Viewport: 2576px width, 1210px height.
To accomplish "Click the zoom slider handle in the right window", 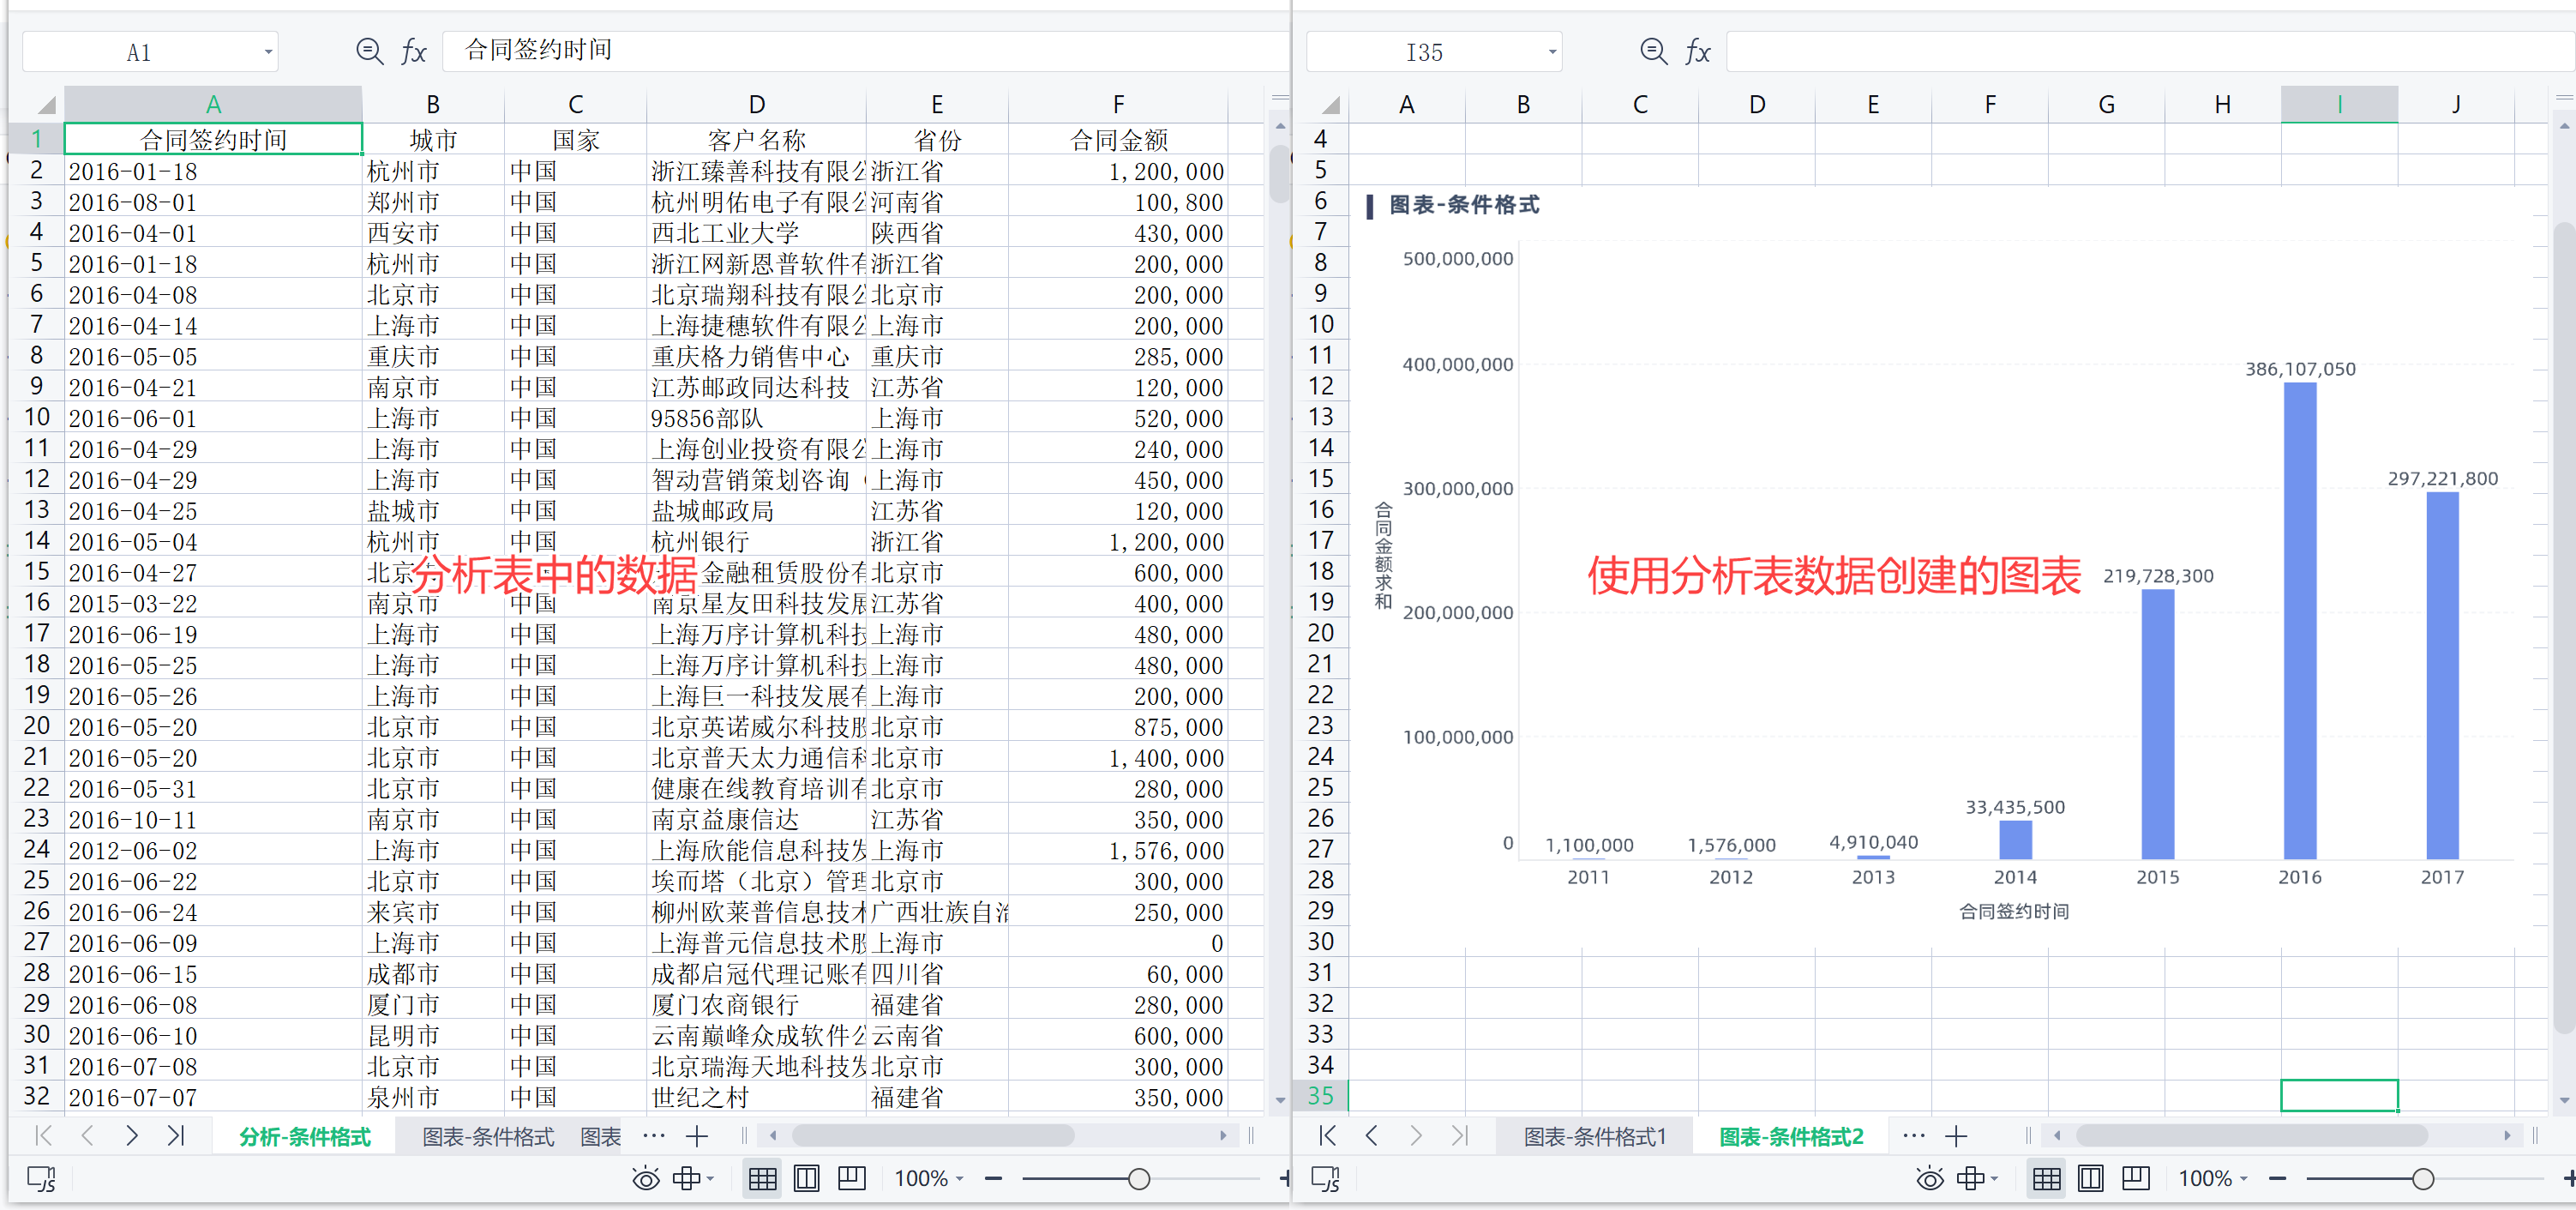I will point(2422,1179).
